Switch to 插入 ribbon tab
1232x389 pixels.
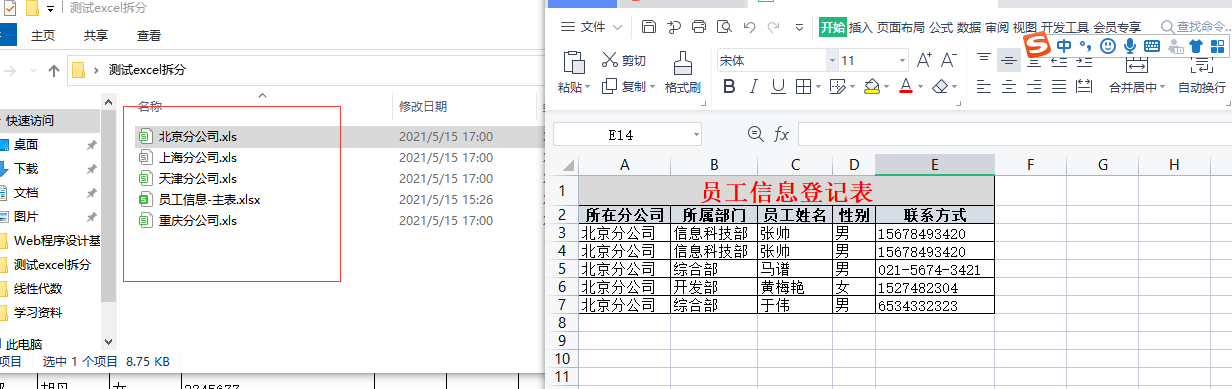860,27
